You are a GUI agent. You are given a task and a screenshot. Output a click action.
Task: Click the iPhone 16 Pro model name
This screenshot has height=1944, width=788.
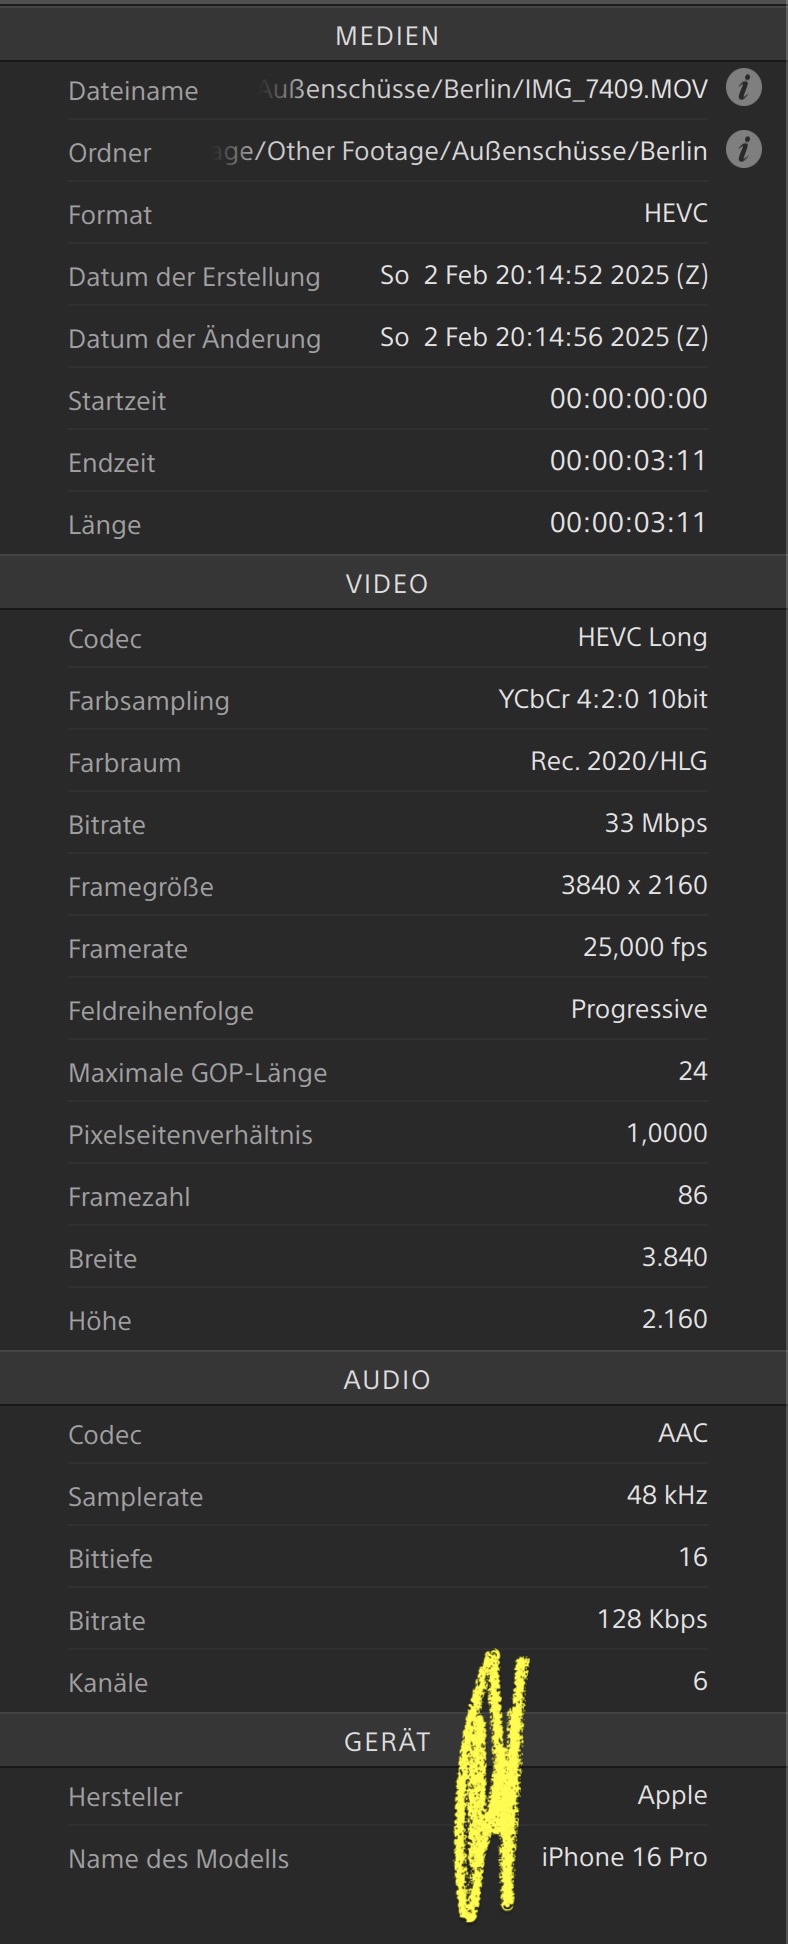coord(624,1858)
